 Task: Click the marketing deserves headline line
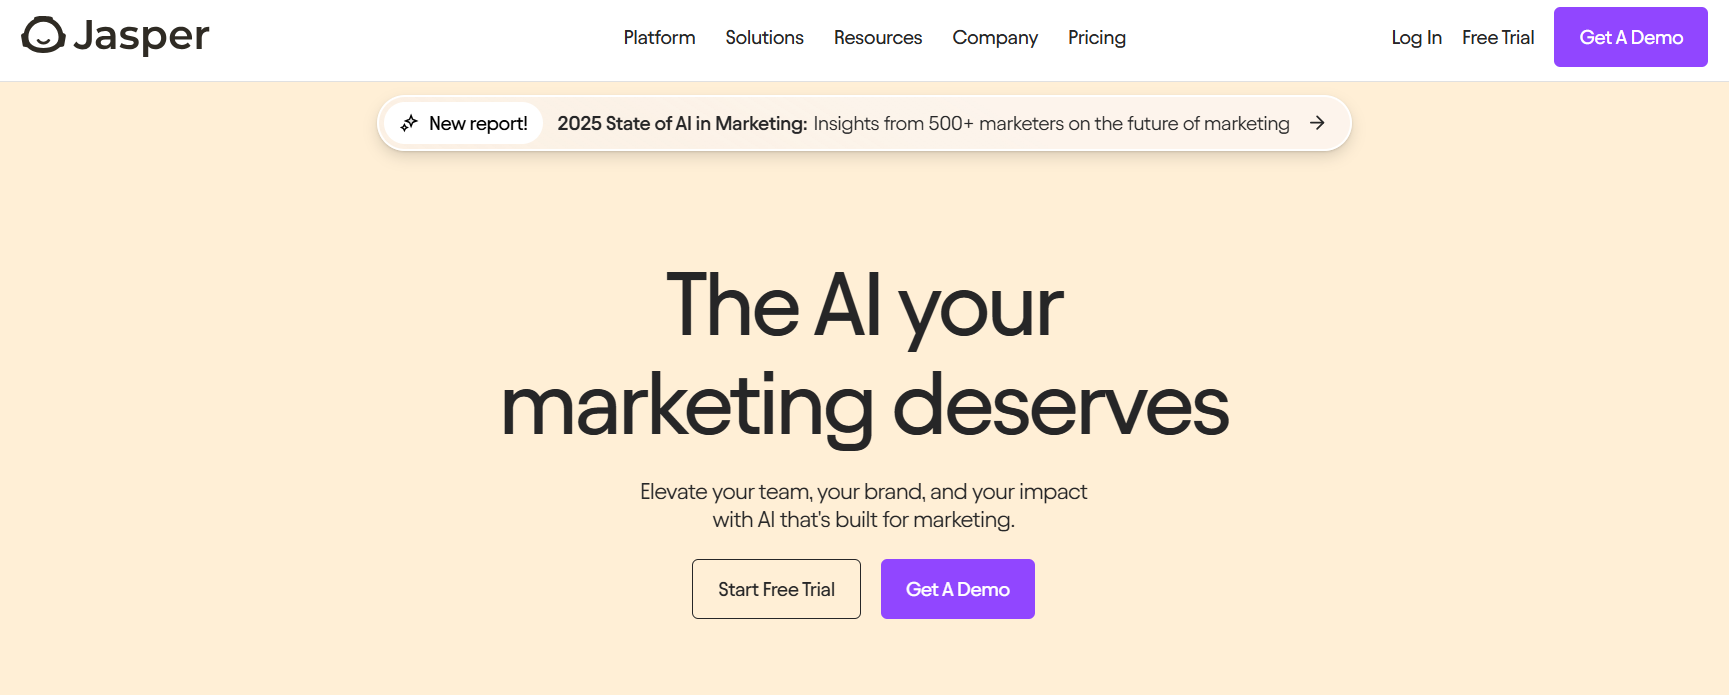(865, 405)
